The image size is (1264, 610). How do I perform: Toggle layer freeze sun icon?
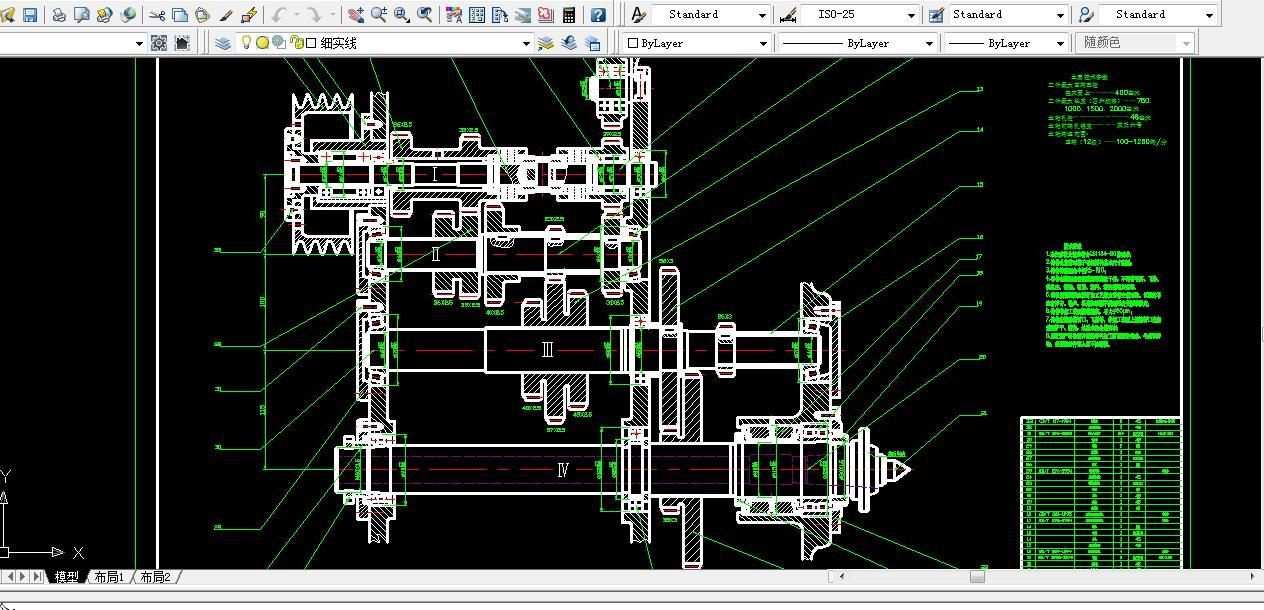pos(262,43)
